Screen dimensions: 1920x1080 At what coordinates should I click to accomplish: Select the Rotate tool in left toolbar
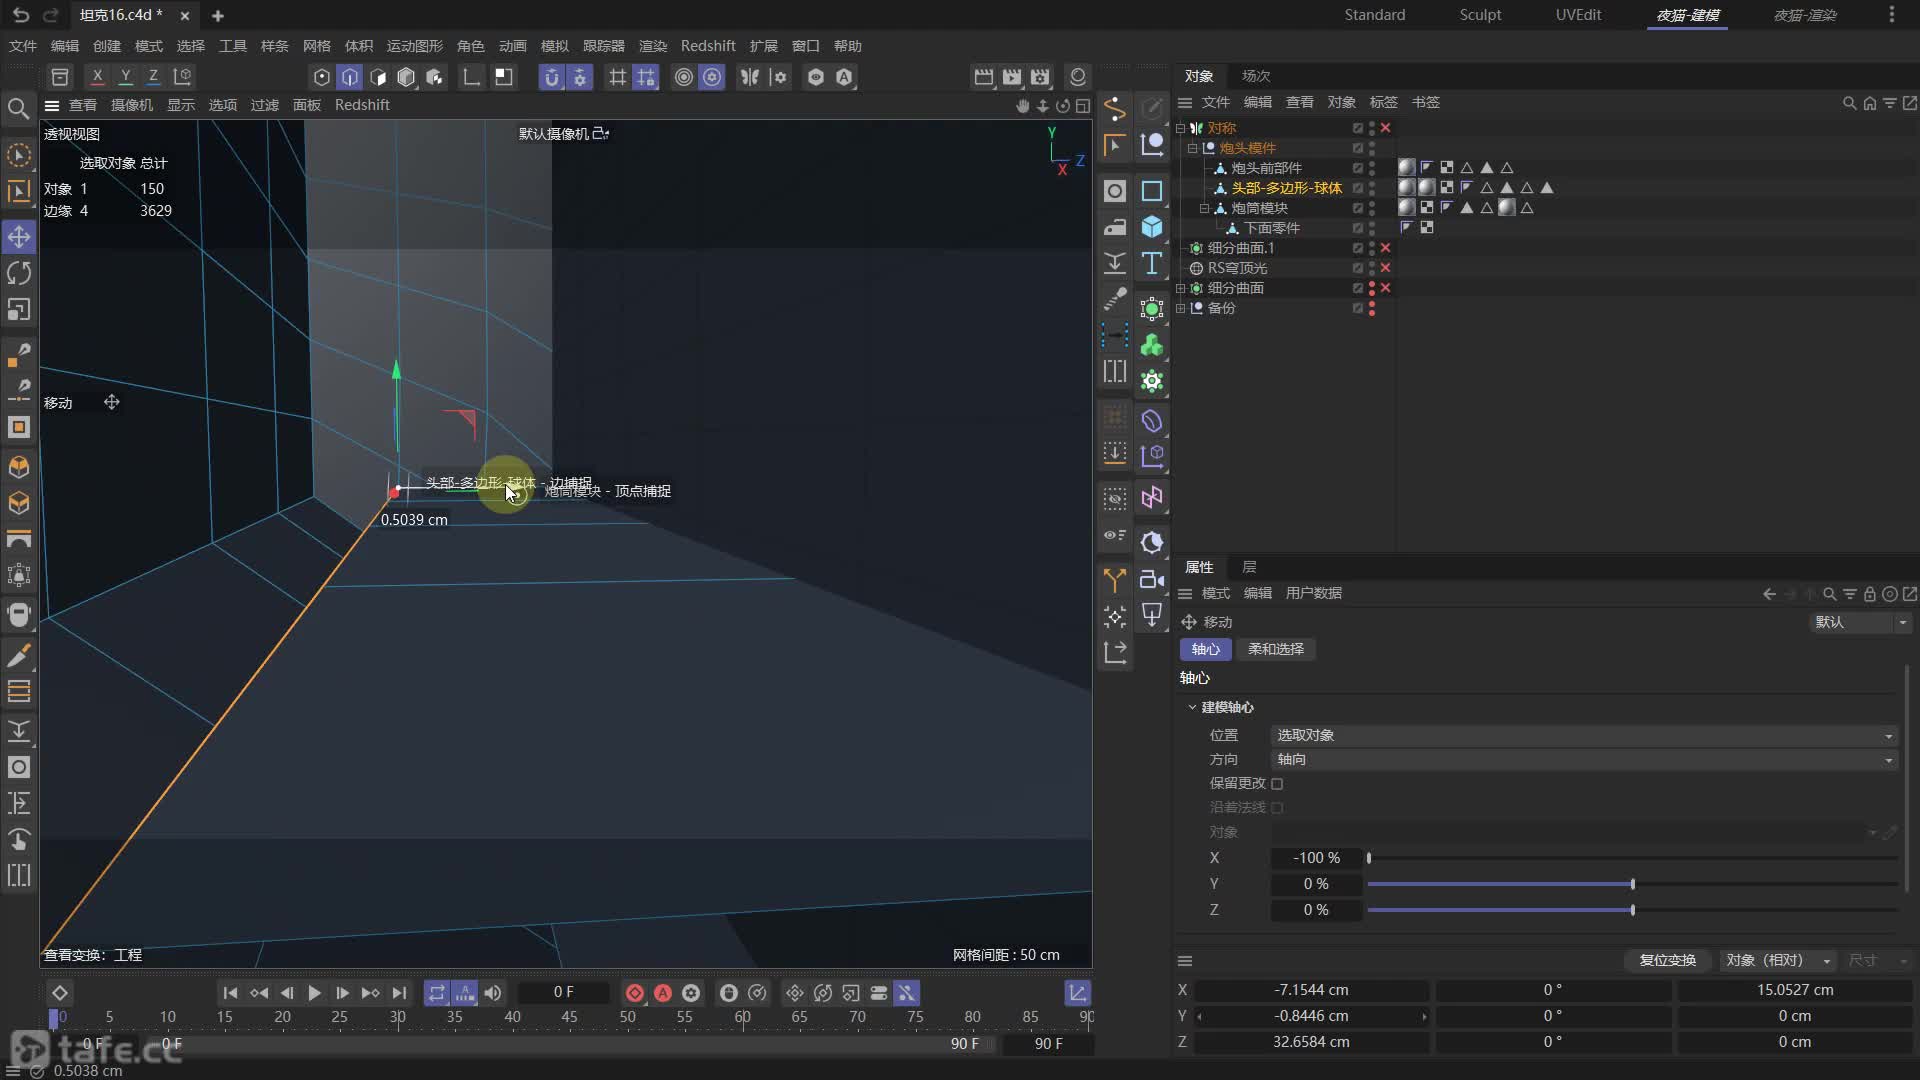[x=19, y=273]
